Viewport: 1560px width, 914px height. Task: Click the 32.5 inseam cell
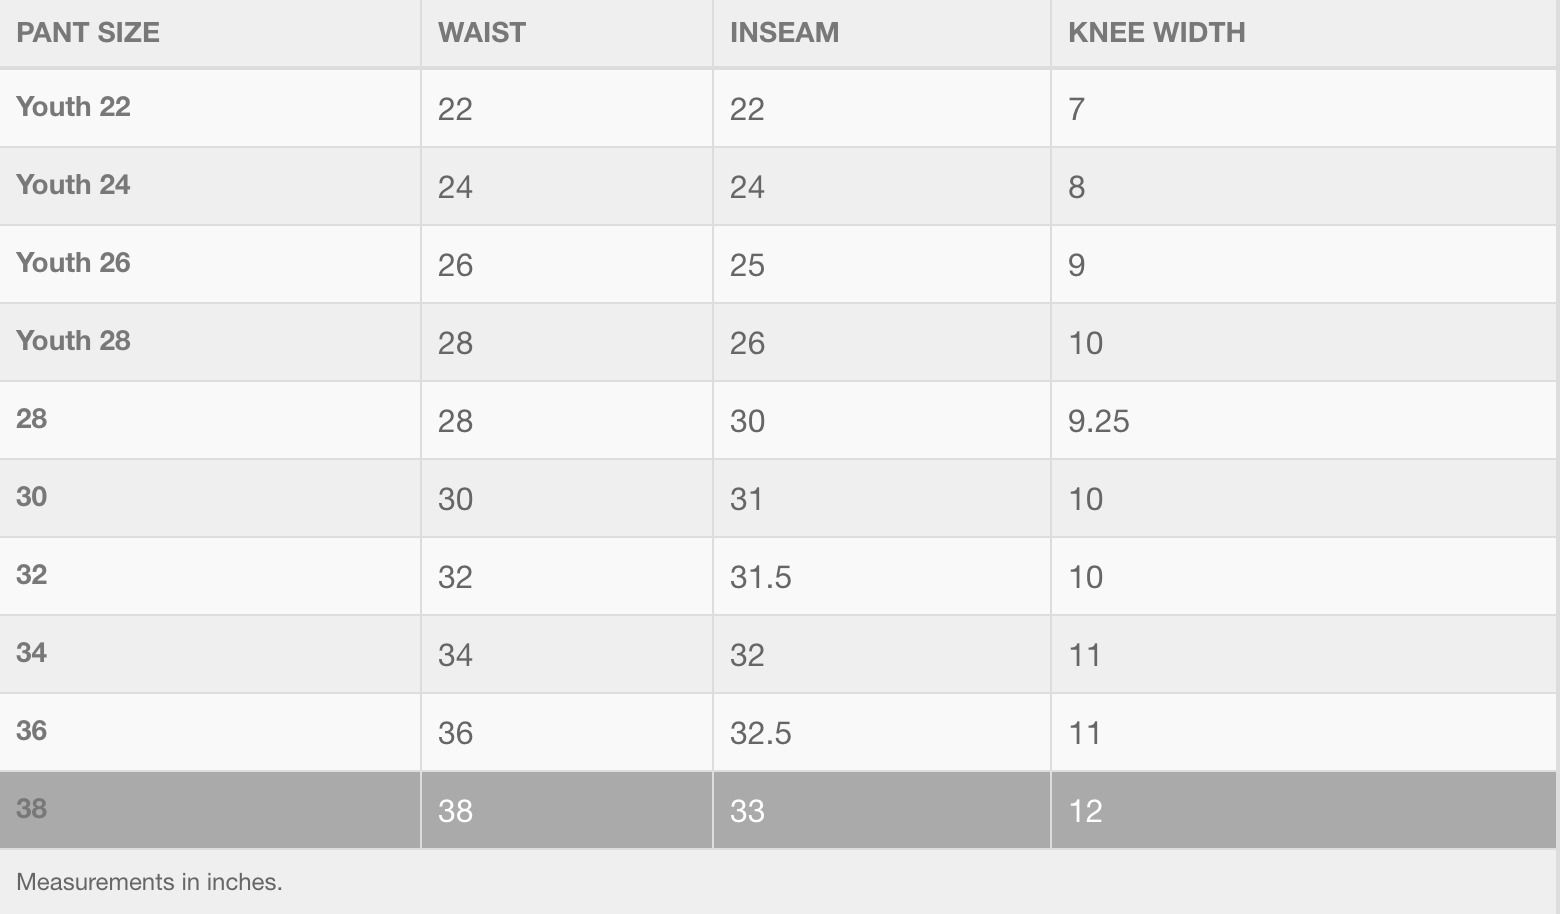tap(761, 733)
